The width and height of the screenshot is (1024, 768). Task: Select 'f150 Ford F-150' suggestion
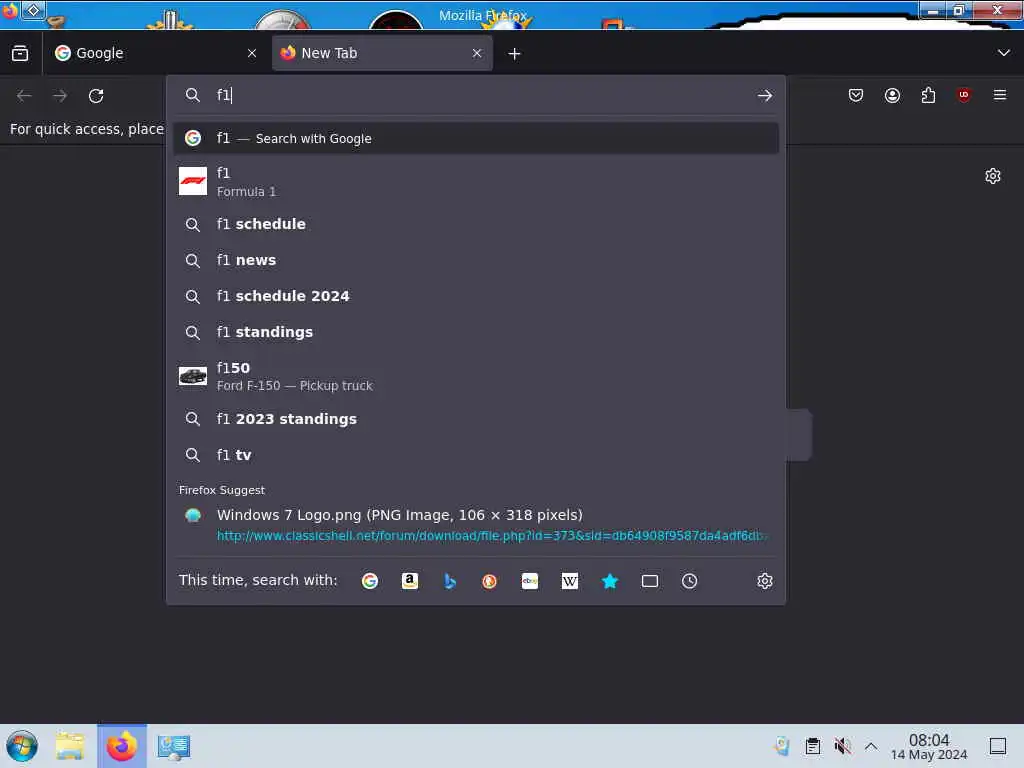tap(476, 376)
